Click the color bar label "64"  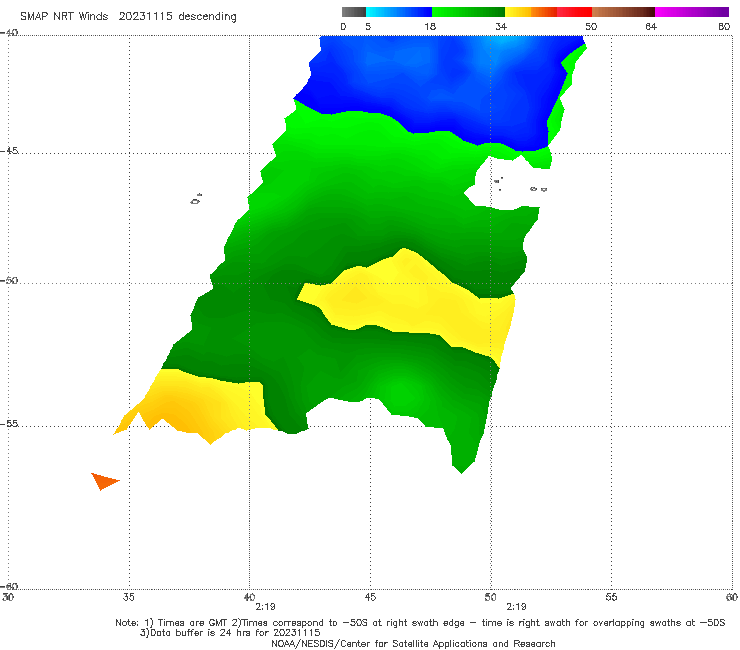pyautogui.click(x=651, y=26)
